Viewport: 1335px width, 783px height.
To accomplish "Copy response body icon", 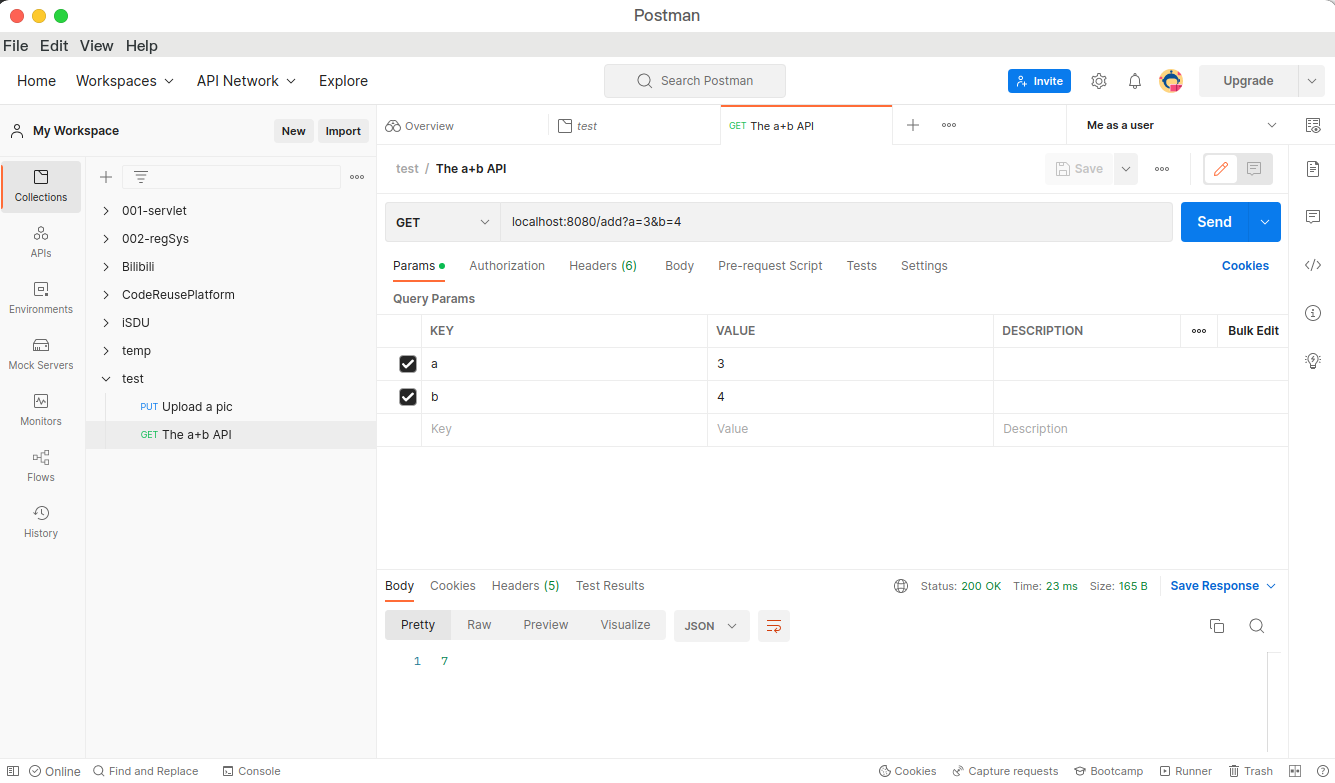I will (x=1217, y=626).
